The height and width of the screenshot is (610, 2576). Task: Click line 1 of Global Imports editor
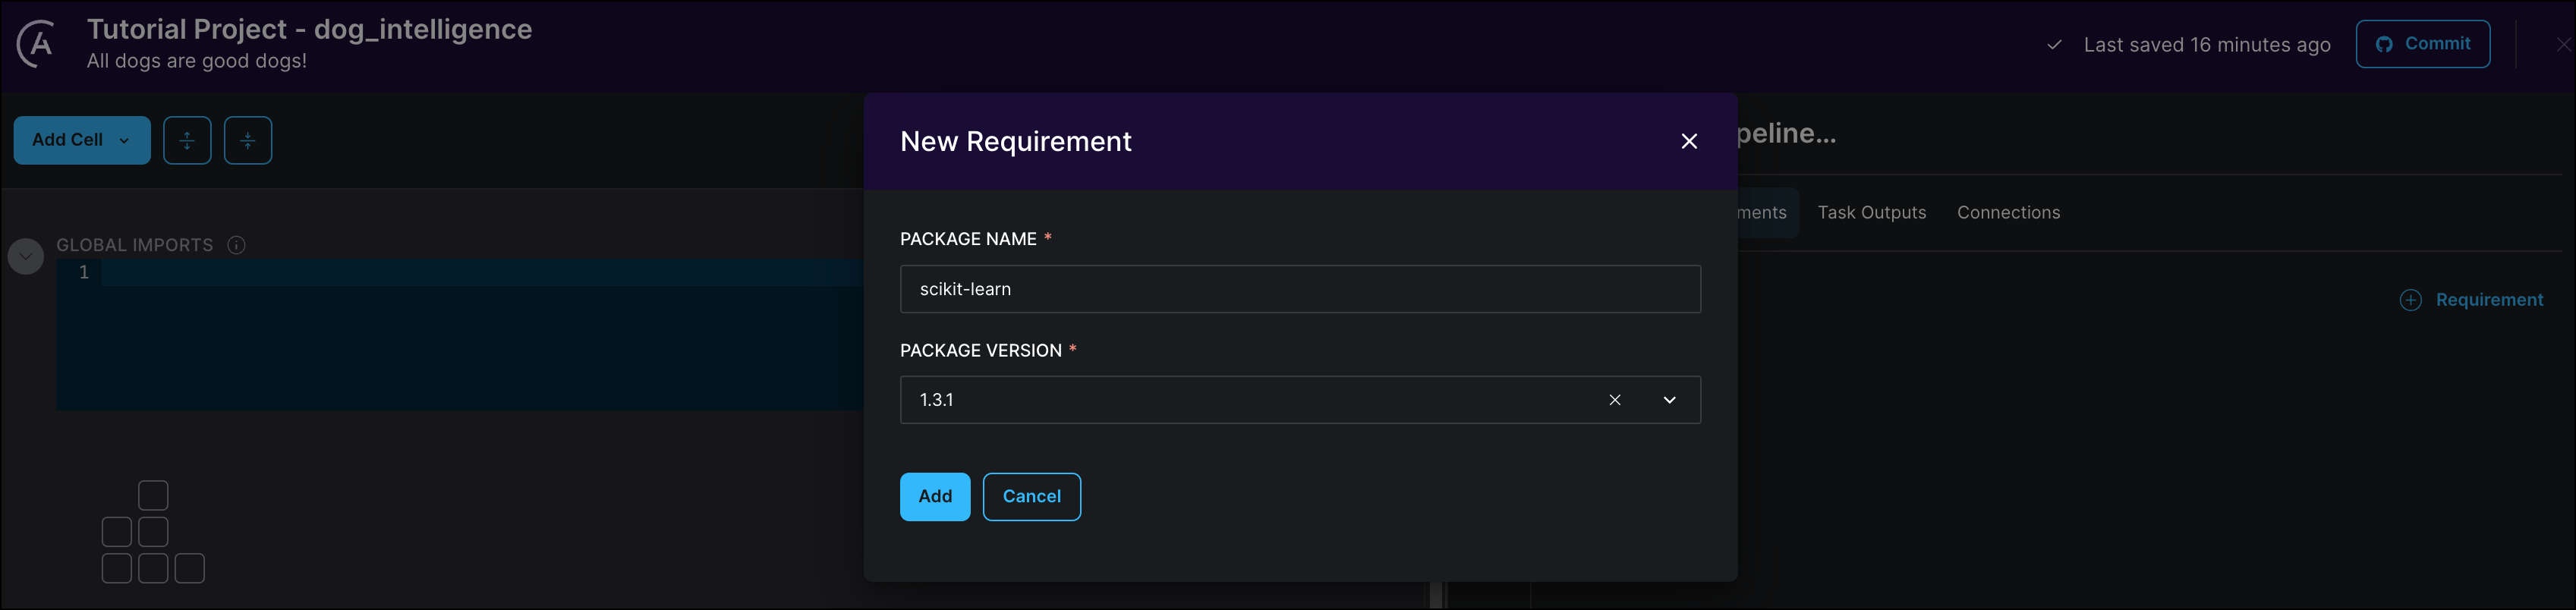pos(480,272)
